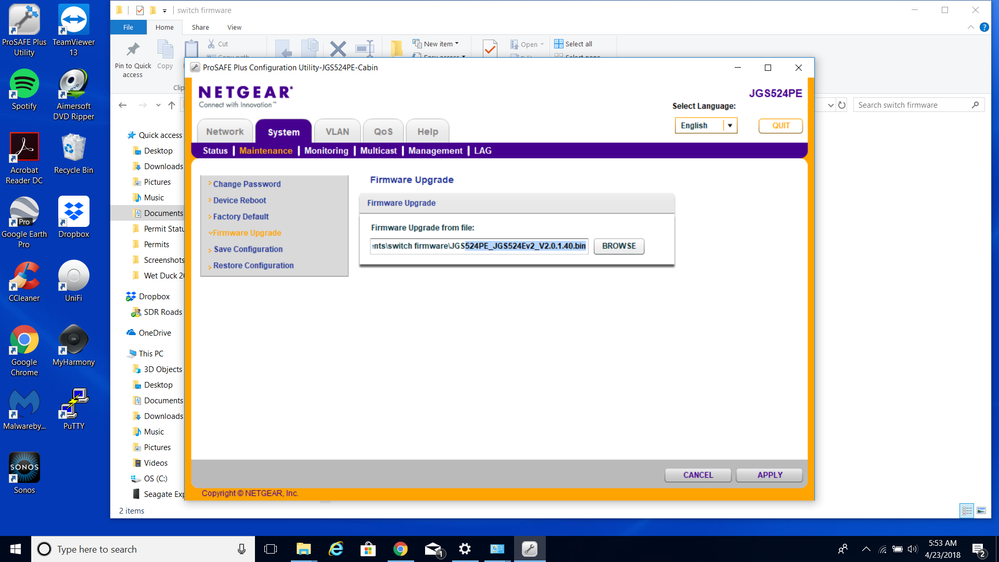
Task: Click APPLY to upgrade firmware
Action: coord(769,475)
